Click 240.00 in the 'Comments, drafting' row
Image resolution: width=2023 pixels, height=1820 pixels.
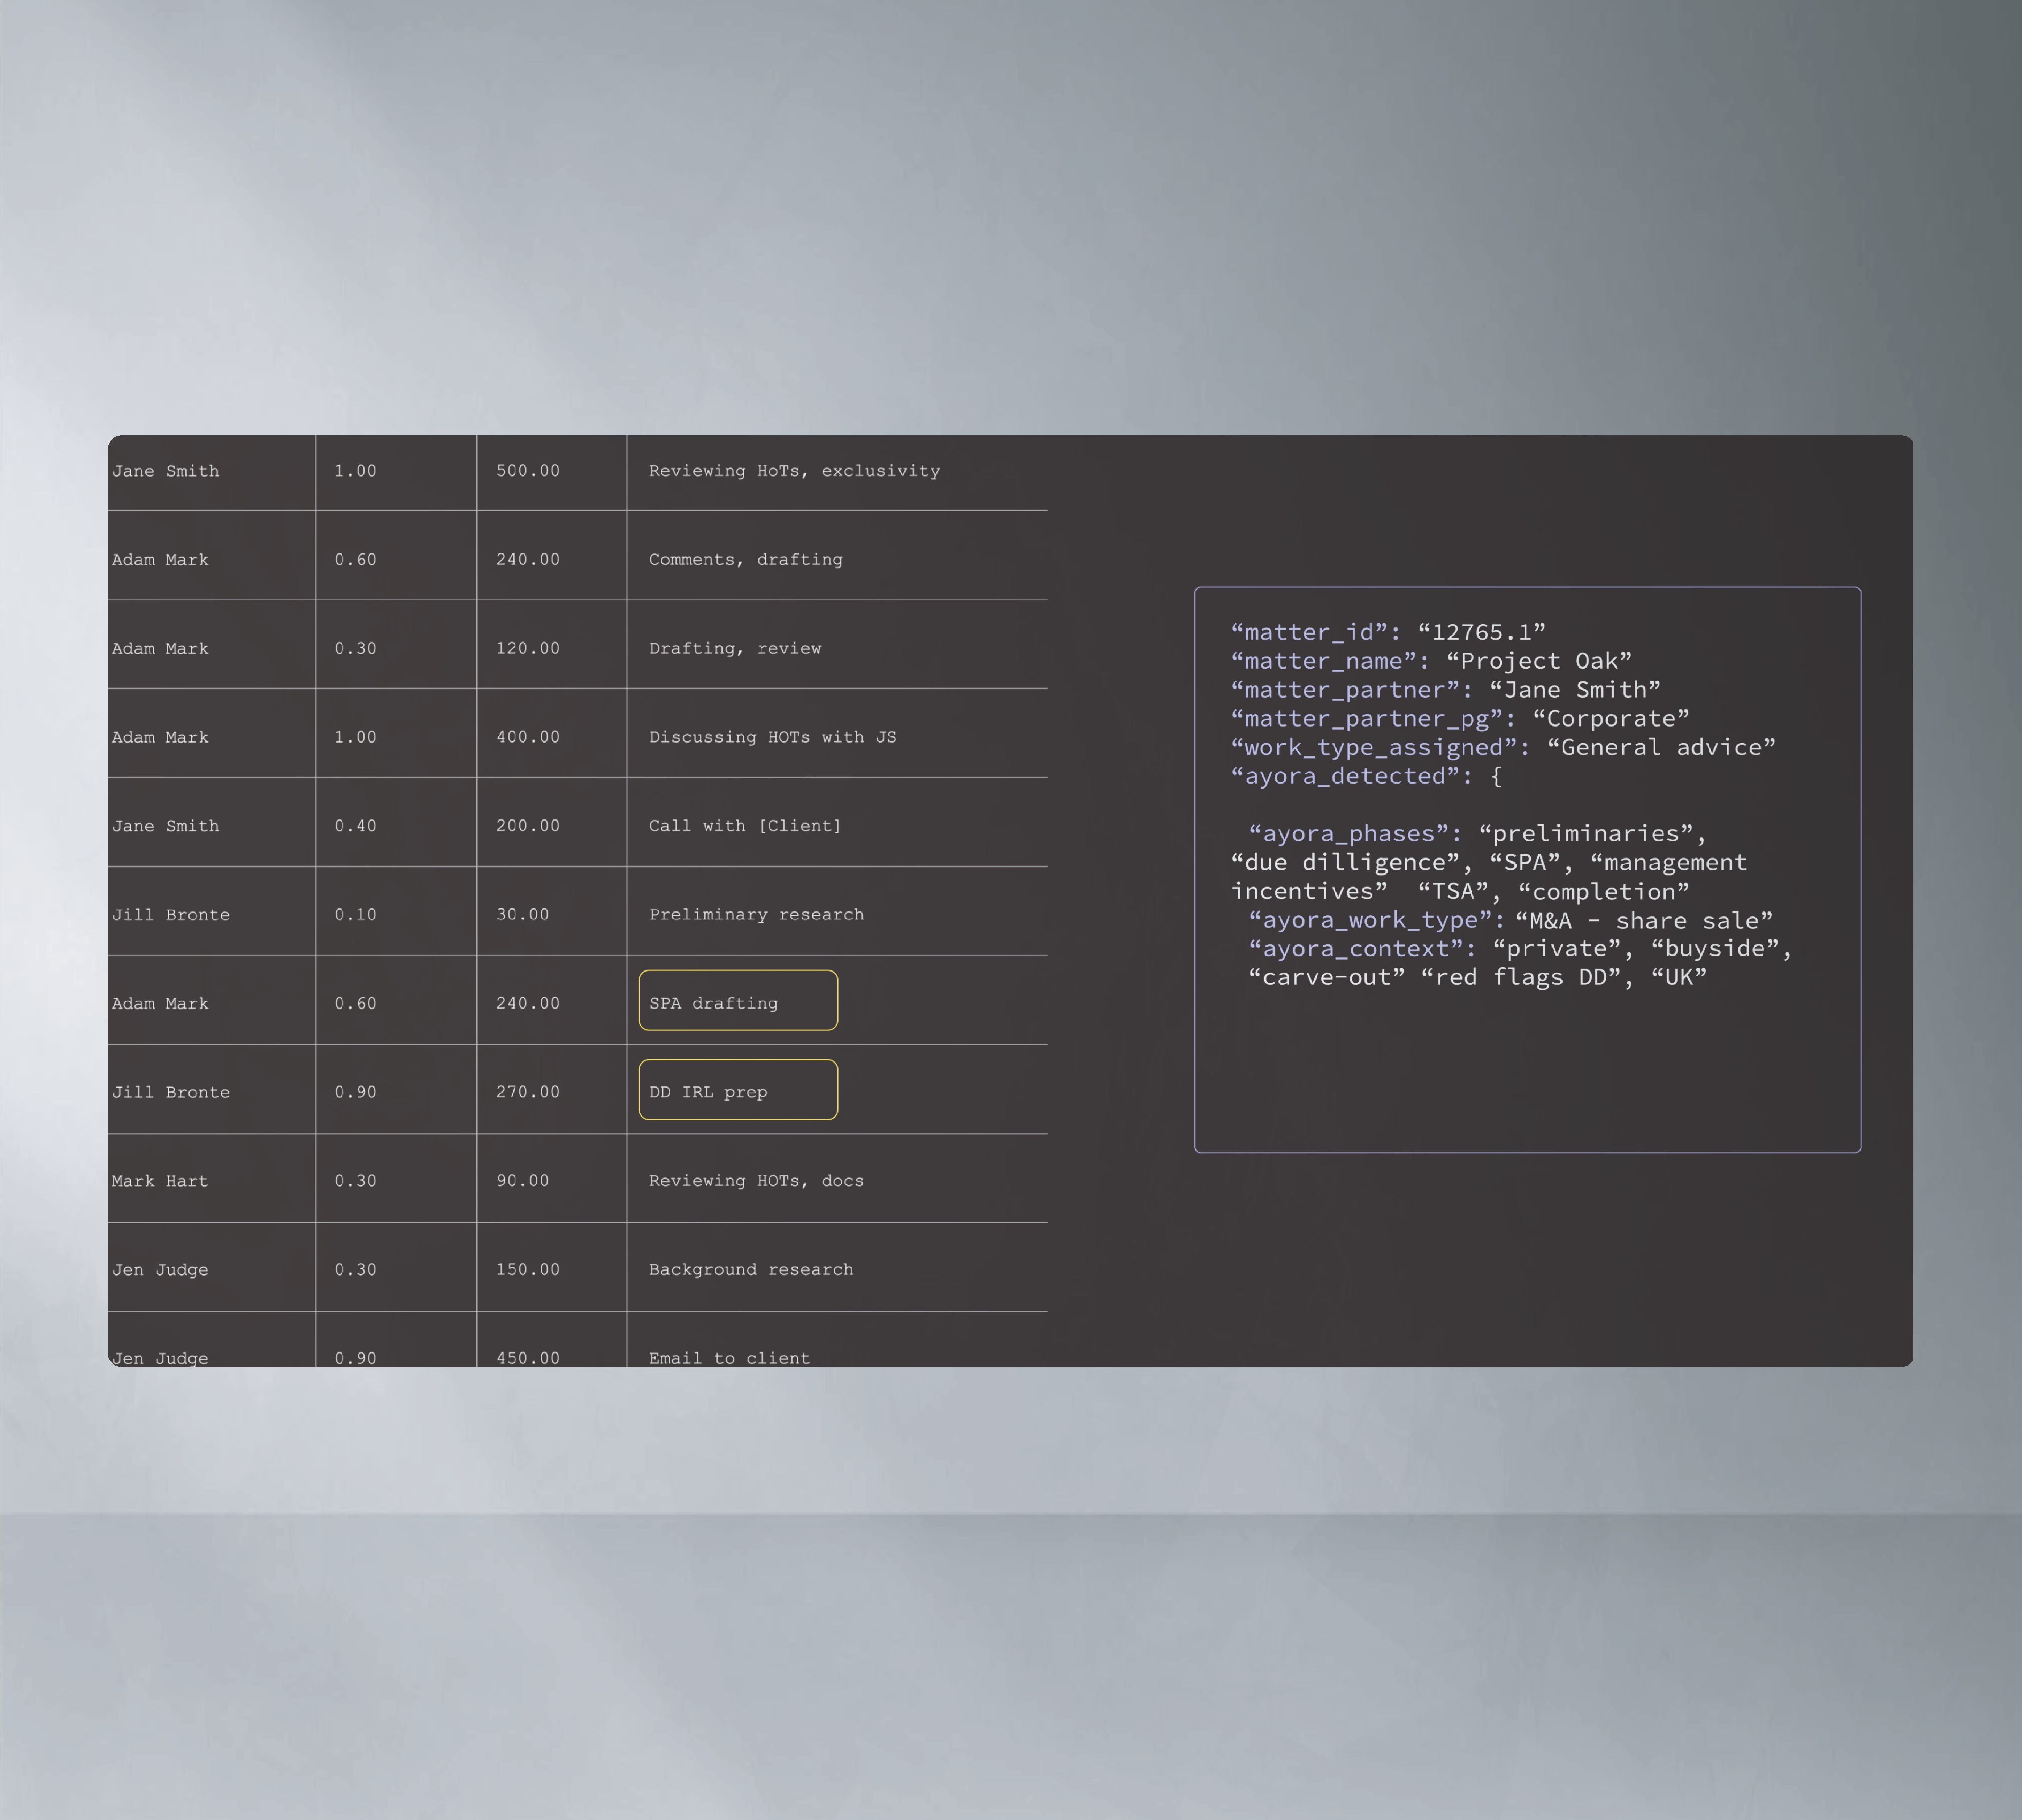528,560
